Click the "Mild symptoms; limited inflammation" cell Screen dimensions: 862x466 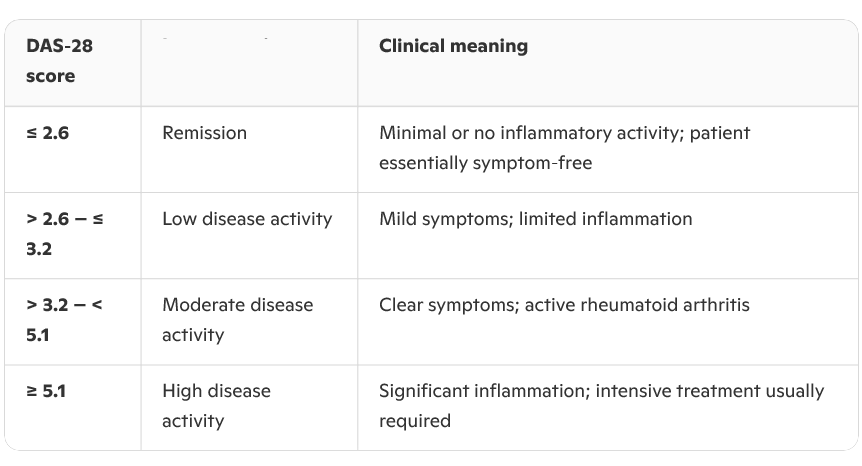click(535, 219)
